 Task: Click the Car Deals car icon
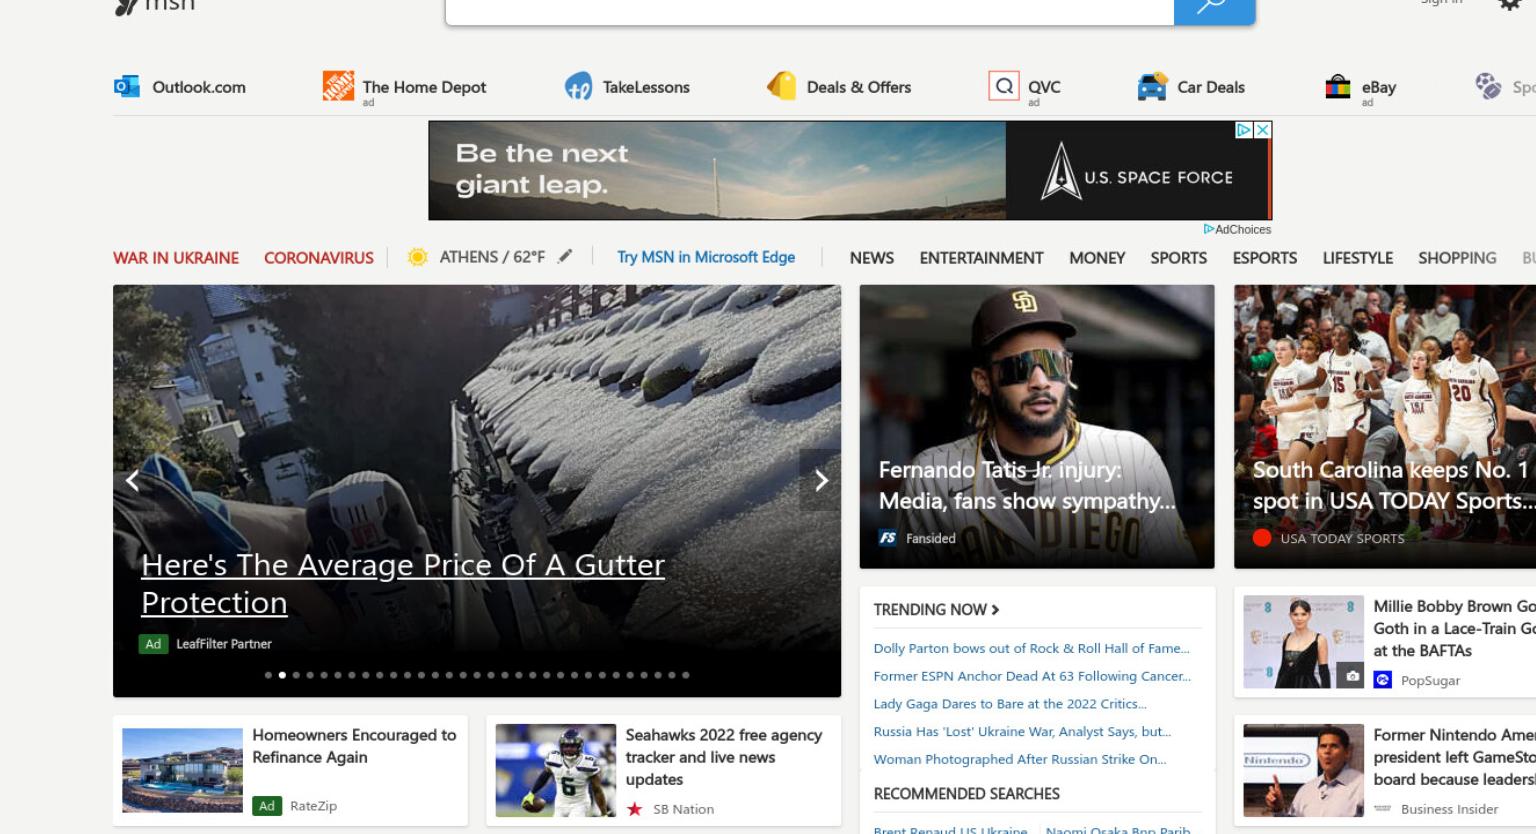coord(1152,87)
